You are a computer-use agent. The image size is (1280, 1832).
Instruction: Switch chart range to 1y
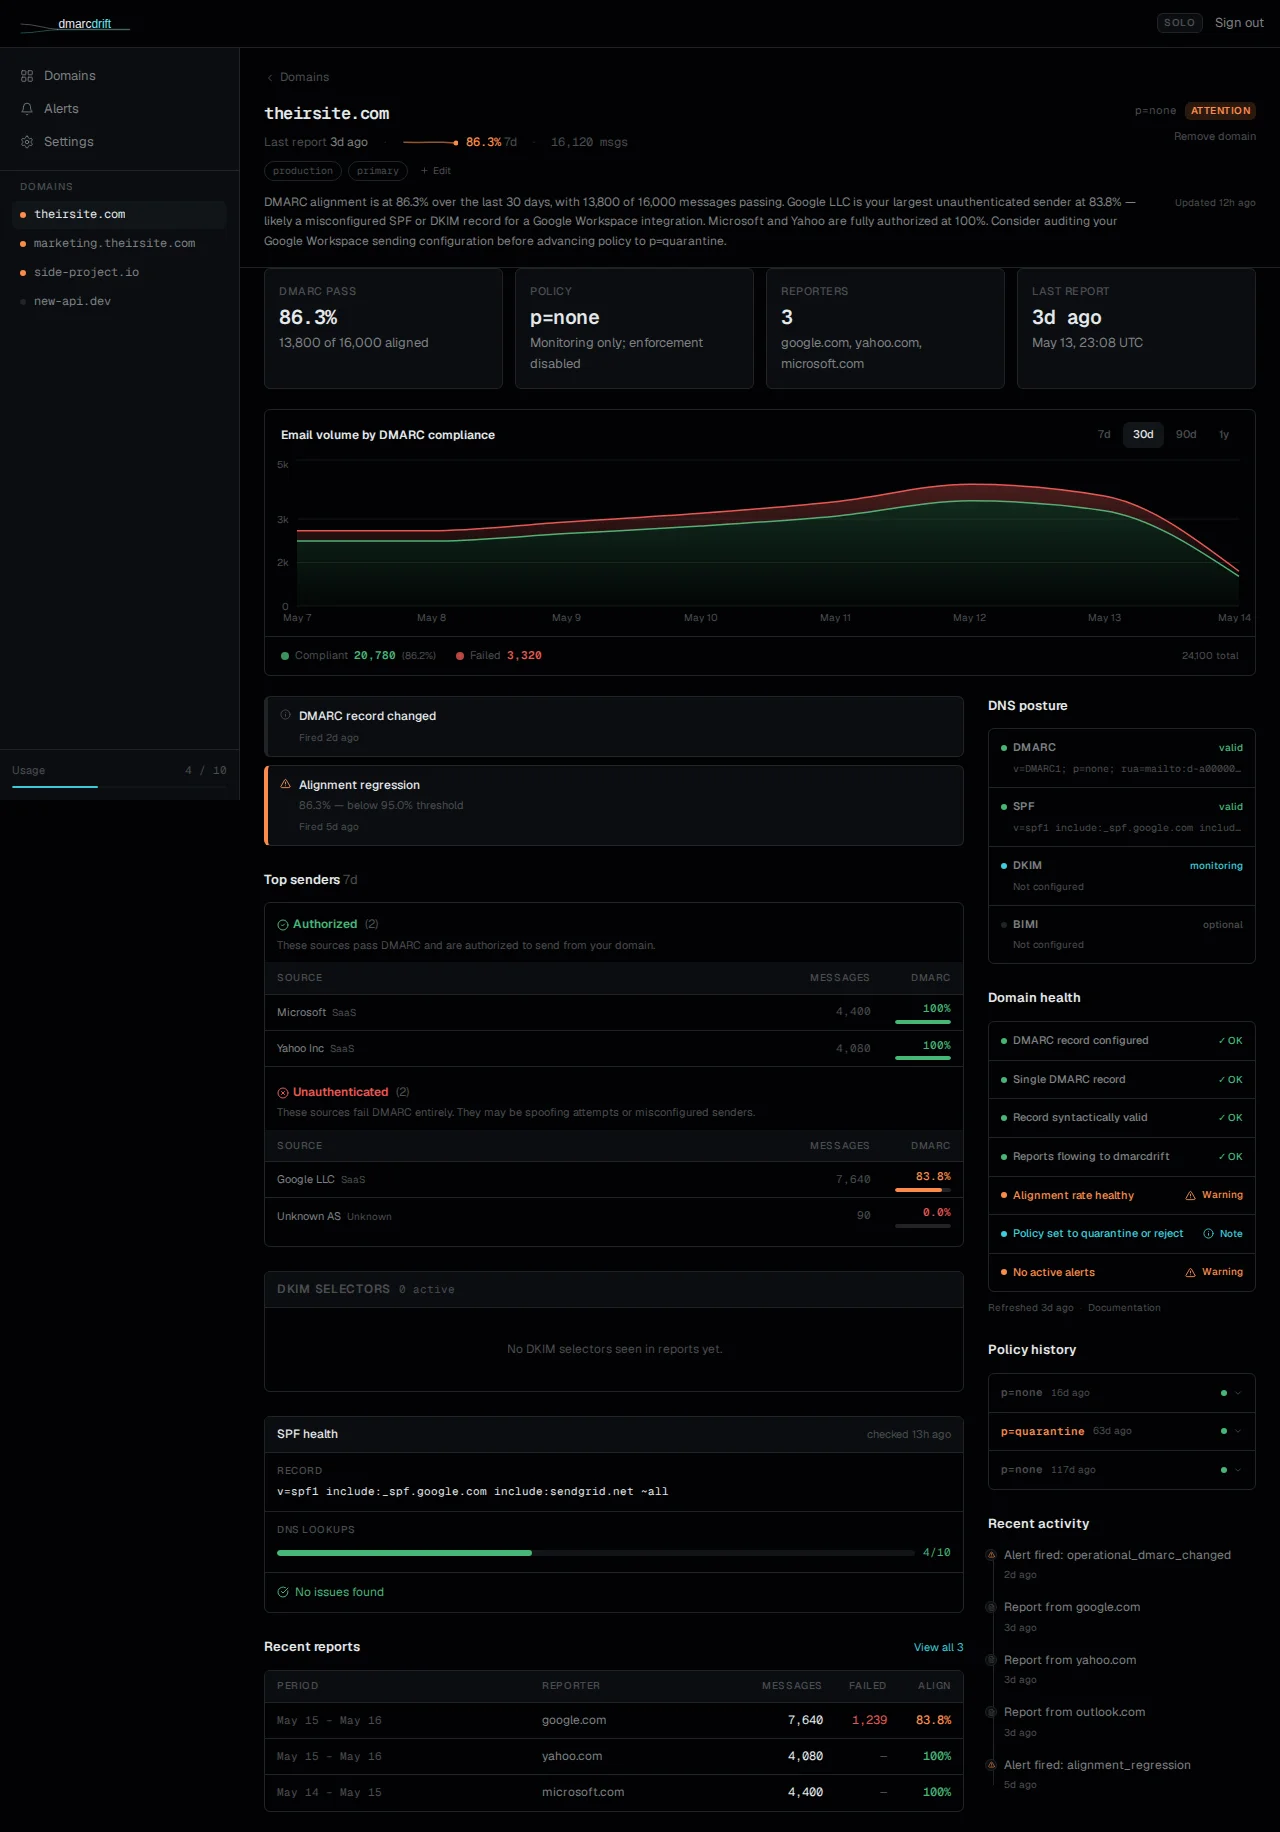click(x=1224, y=435)
